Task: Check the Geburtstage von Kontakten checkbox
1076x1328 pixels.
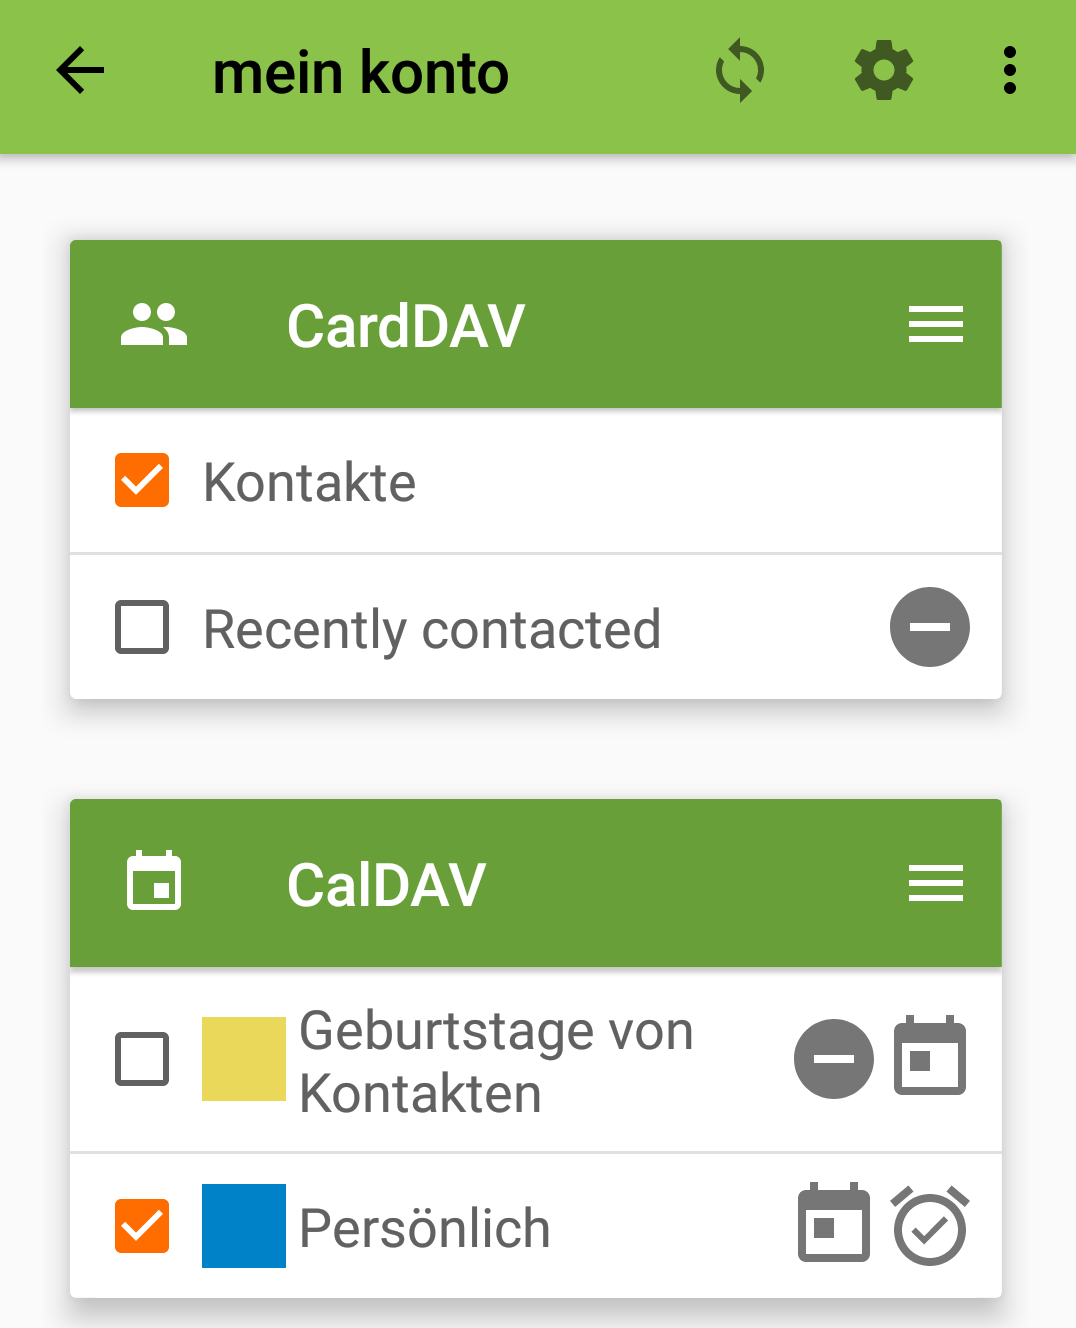Action: click(142, 1059)
